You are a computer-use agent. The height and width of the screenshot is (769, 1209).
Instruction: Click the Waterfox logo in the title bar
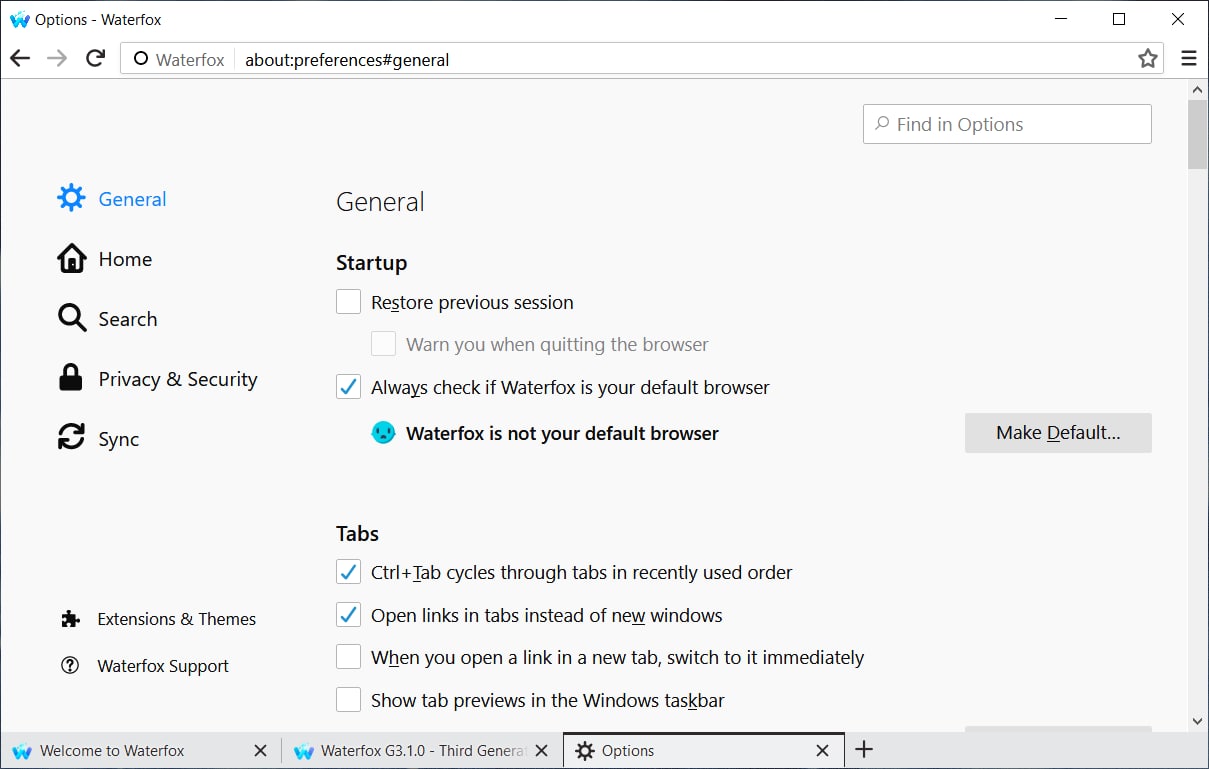pyautogui.click(x=20, y=19)
